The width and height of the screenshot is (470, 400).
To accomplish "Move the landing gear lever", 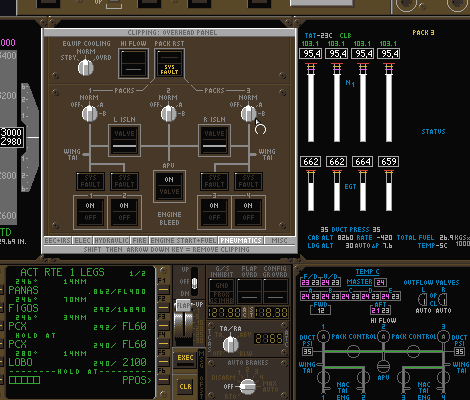I will click(194, 283).
